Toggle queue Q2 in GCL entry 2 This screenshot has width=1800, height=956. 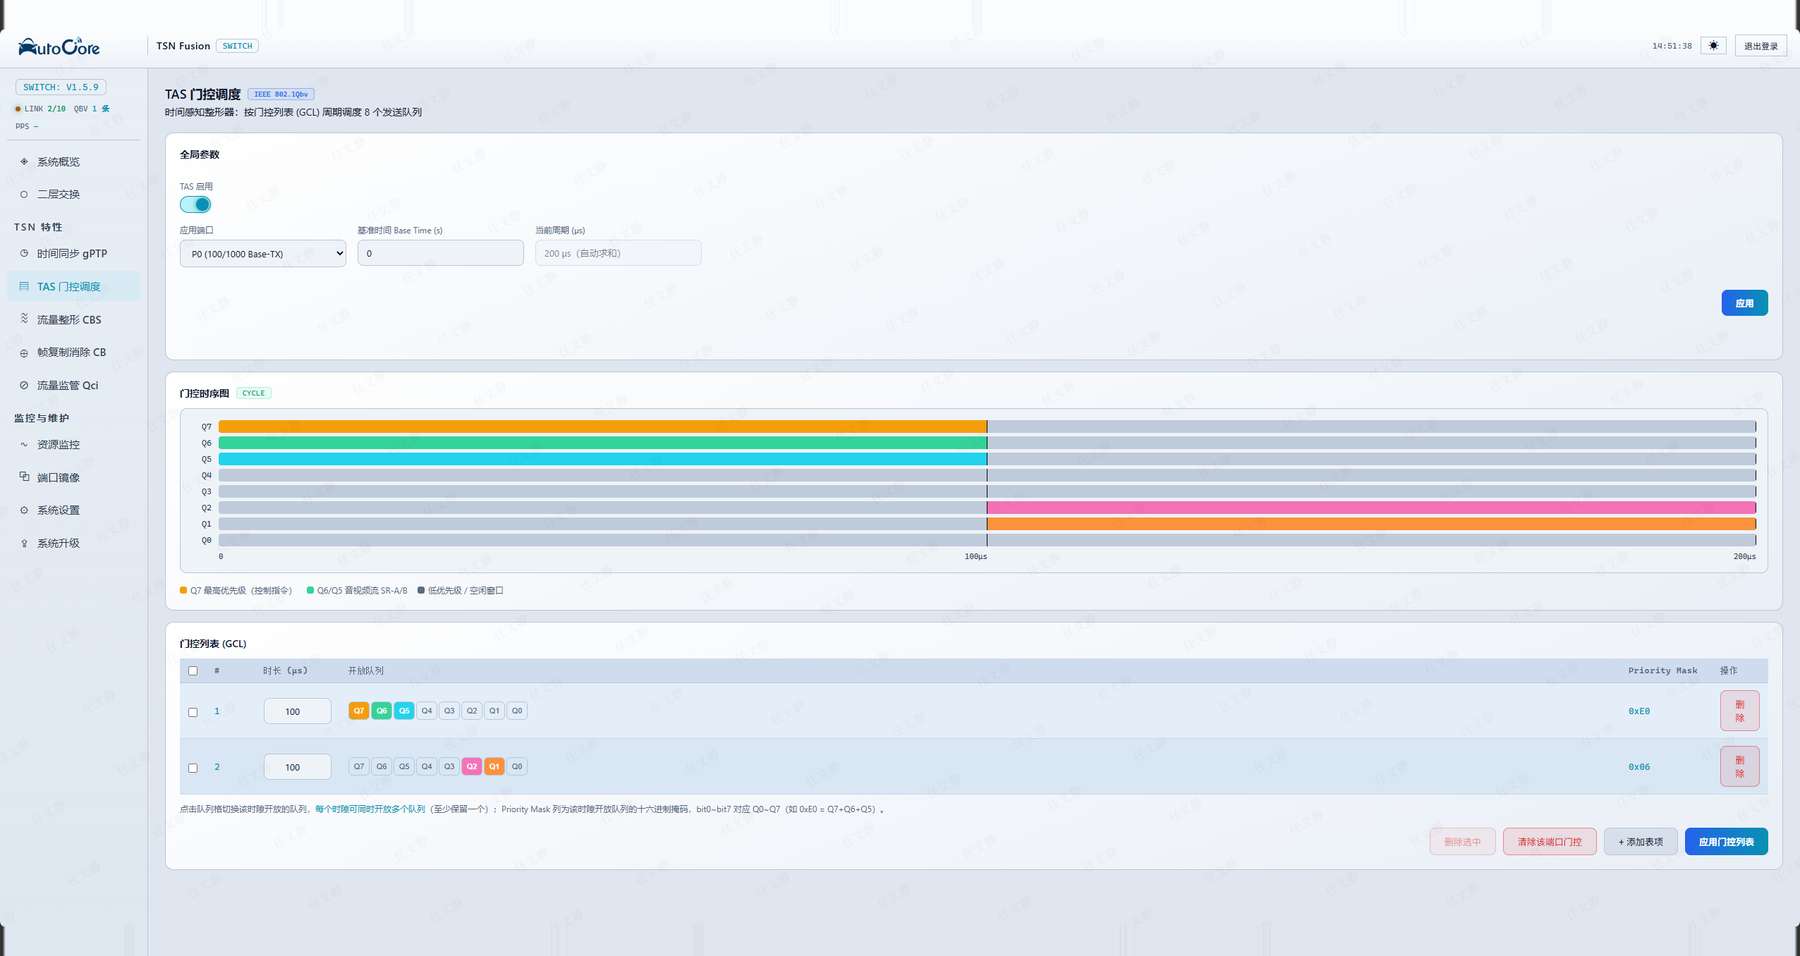[x=472, y=767]
